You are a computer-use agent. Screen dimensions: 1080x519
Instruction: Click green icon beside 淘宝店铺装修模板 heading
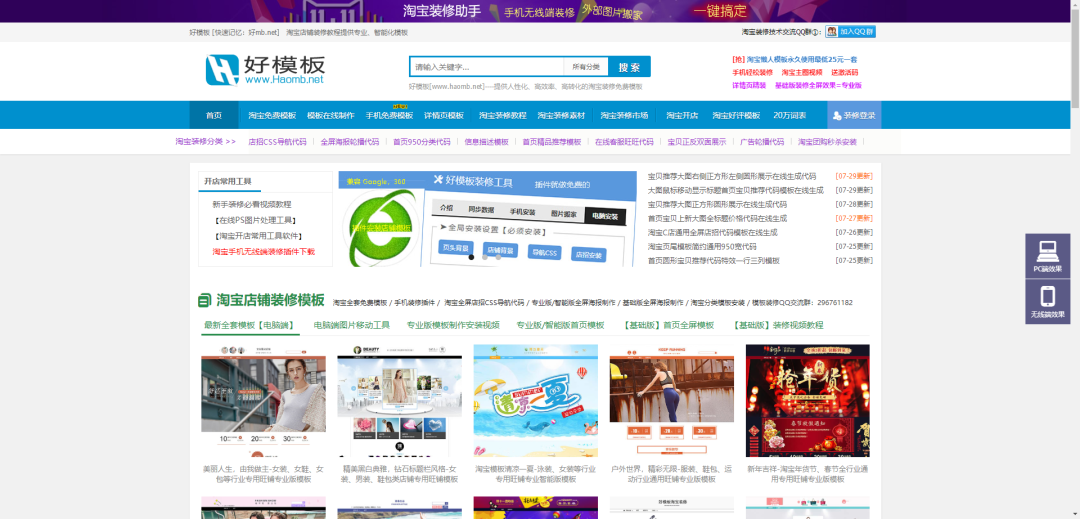[205, 300]
